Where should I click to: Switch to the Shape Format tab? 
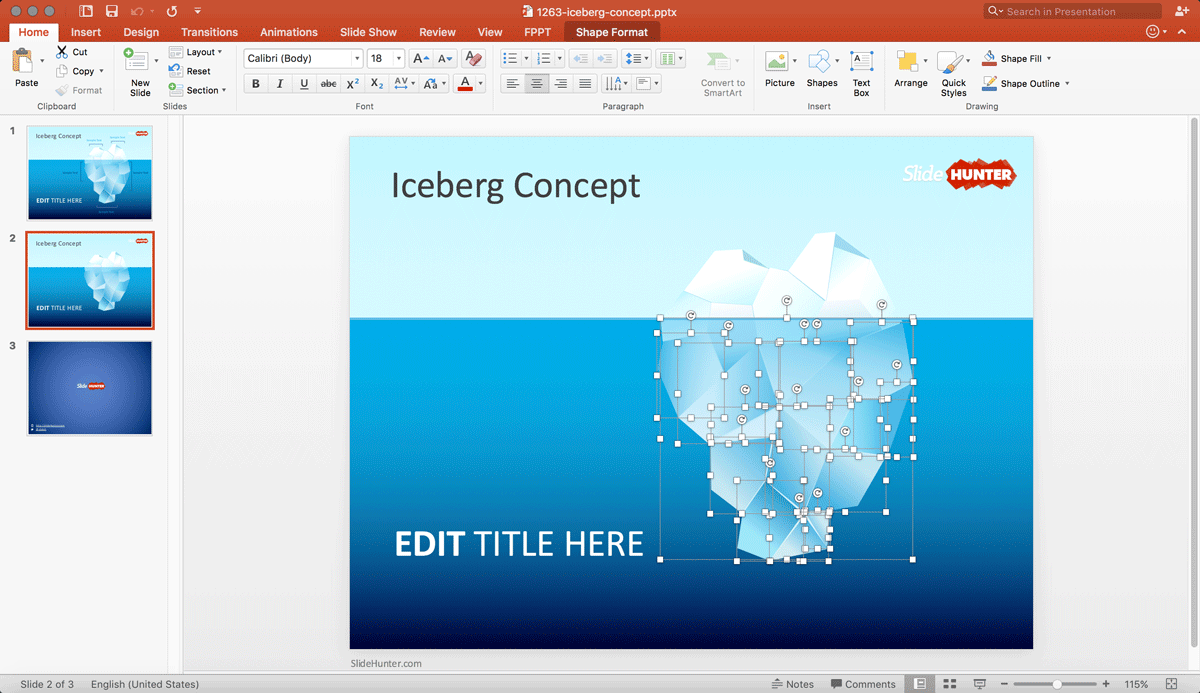coord(611,31)
